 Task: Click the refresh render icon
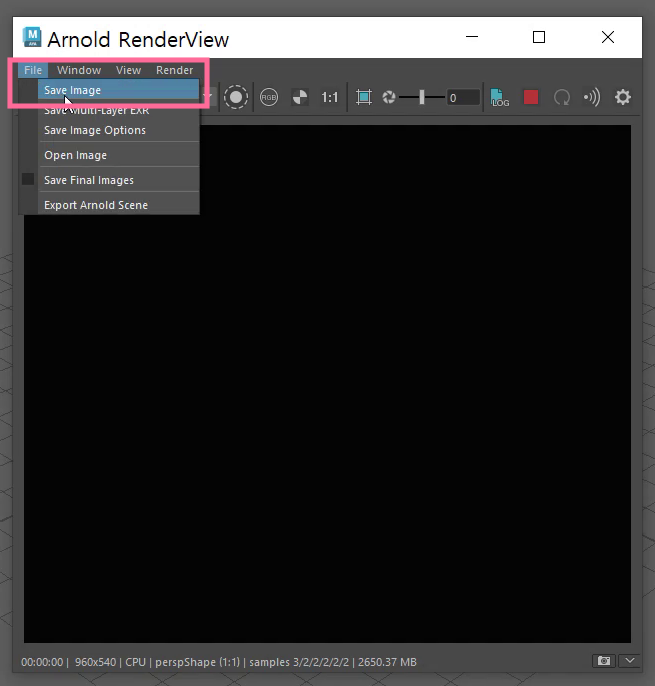click(x=562, y=97)
